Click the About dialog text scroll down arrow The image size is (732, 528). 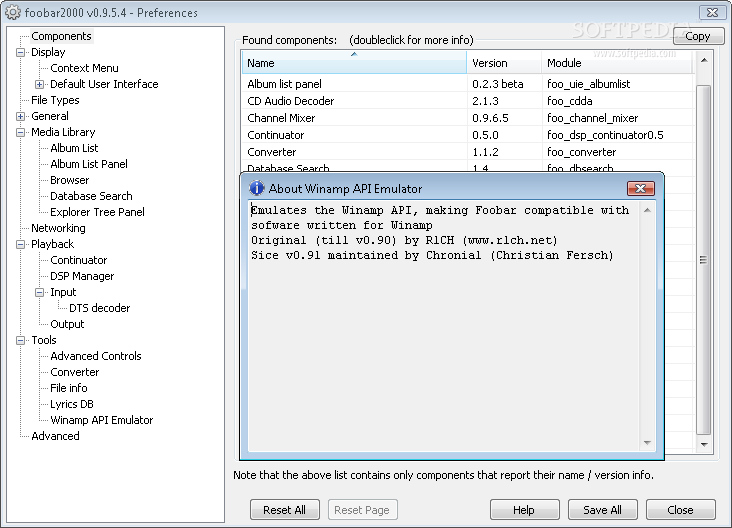tap(647, 443)
